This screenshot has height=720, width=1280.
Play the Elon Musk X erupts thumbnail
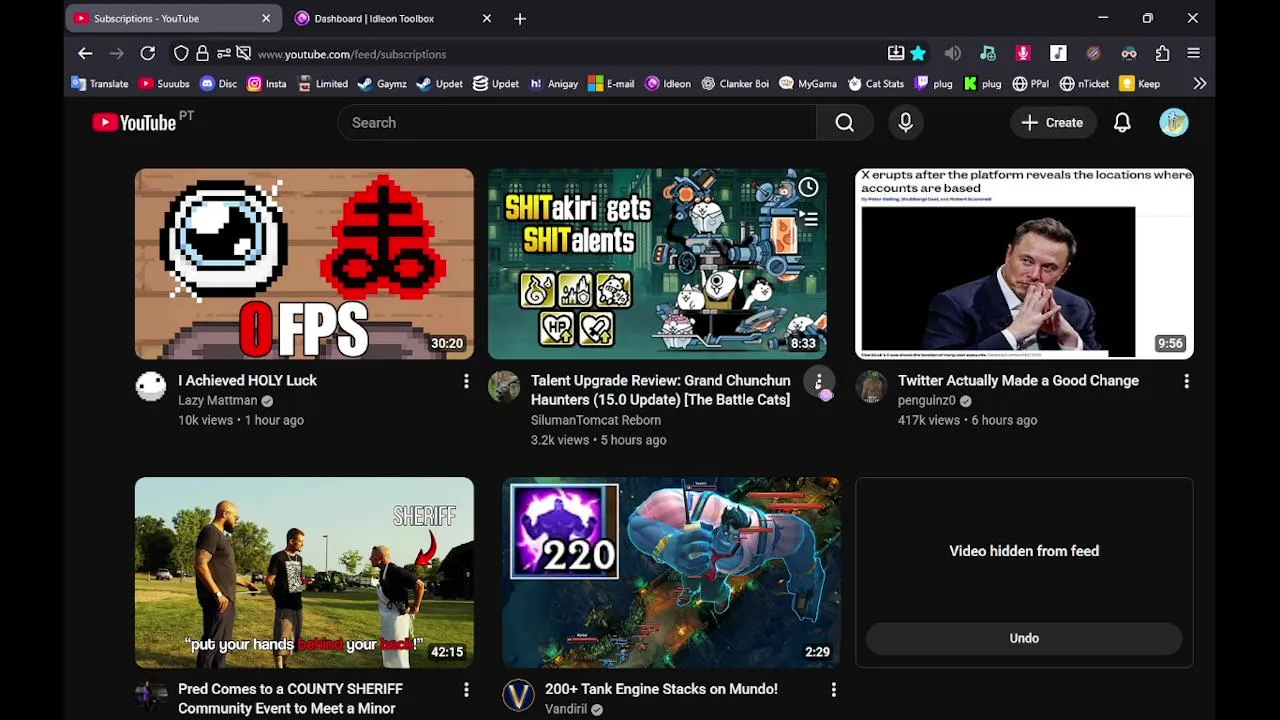click(x=1024, y=263)
